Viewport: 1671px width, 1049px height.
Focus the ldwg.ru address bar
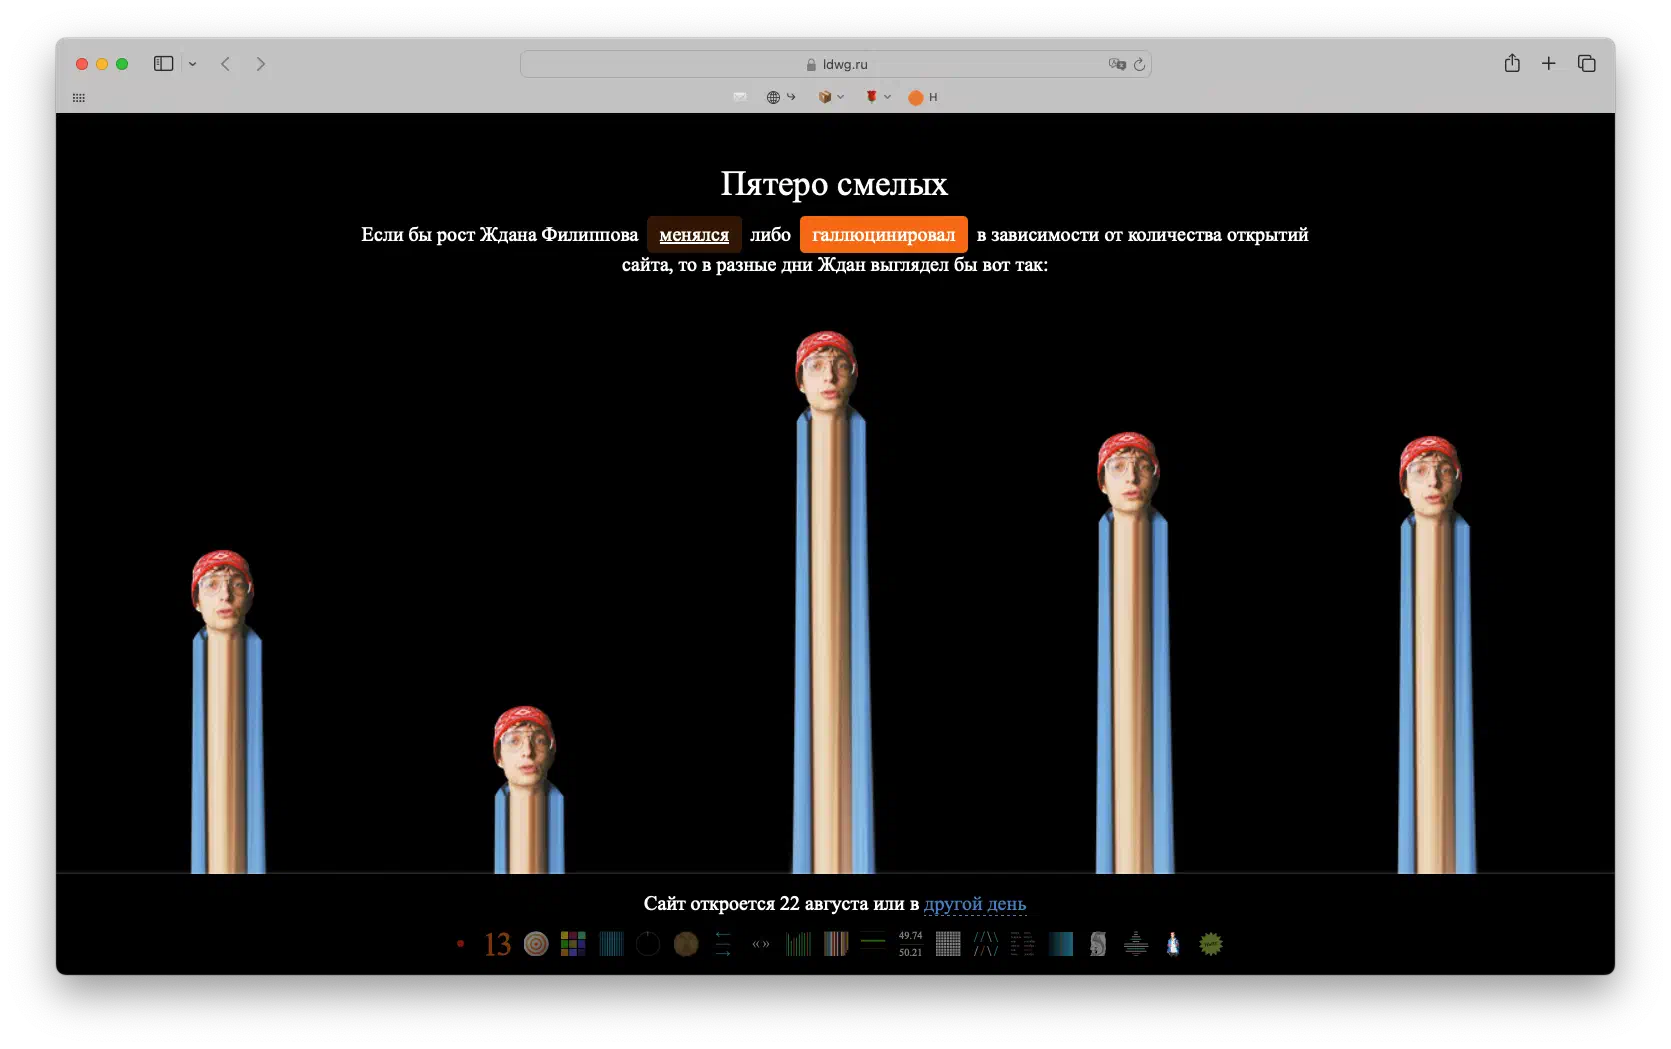pyautogui.click(x=836, y=64)
